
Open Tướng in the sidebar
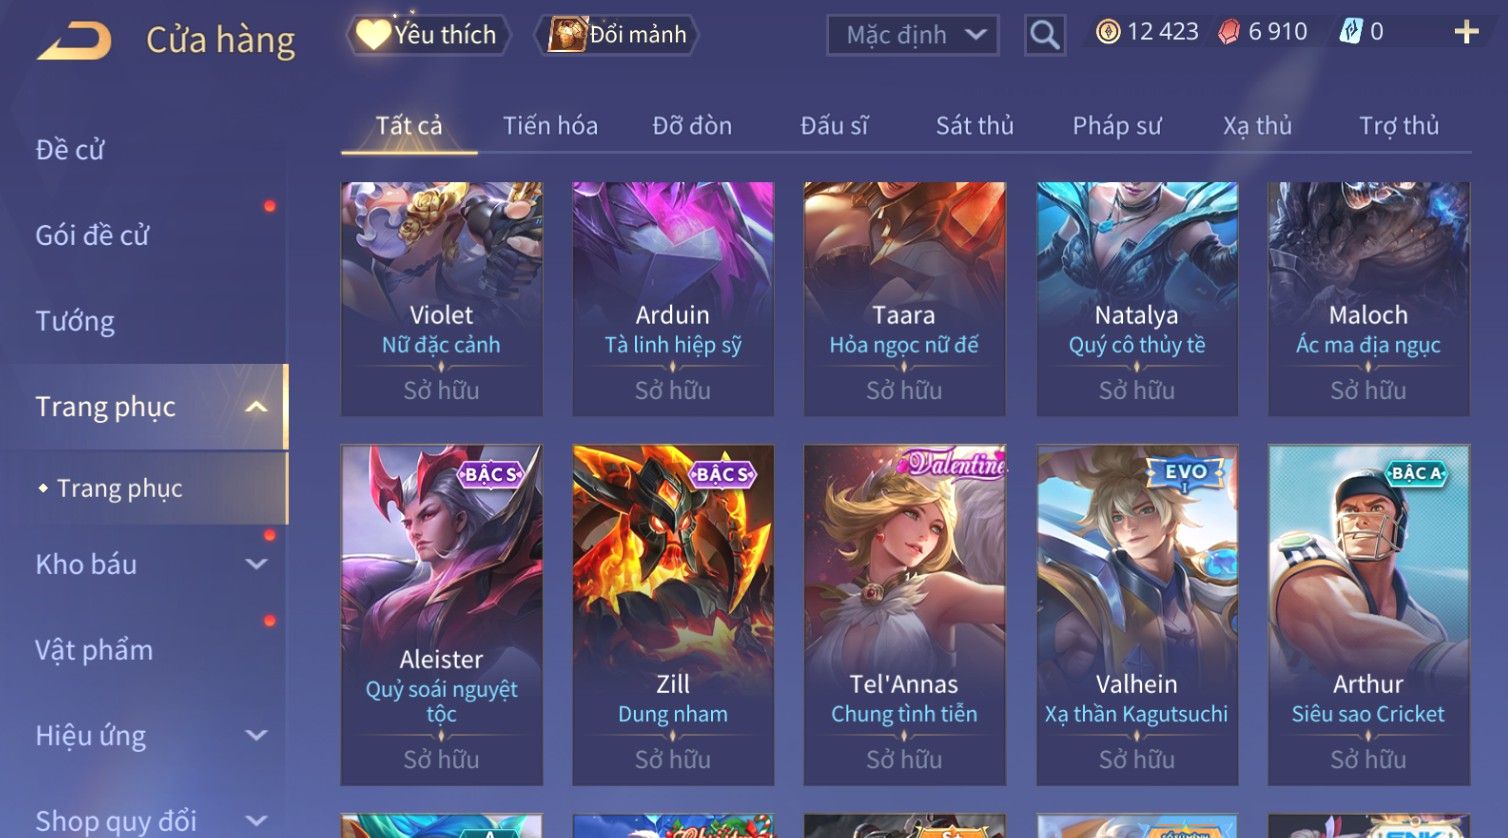tap(75, 321)
